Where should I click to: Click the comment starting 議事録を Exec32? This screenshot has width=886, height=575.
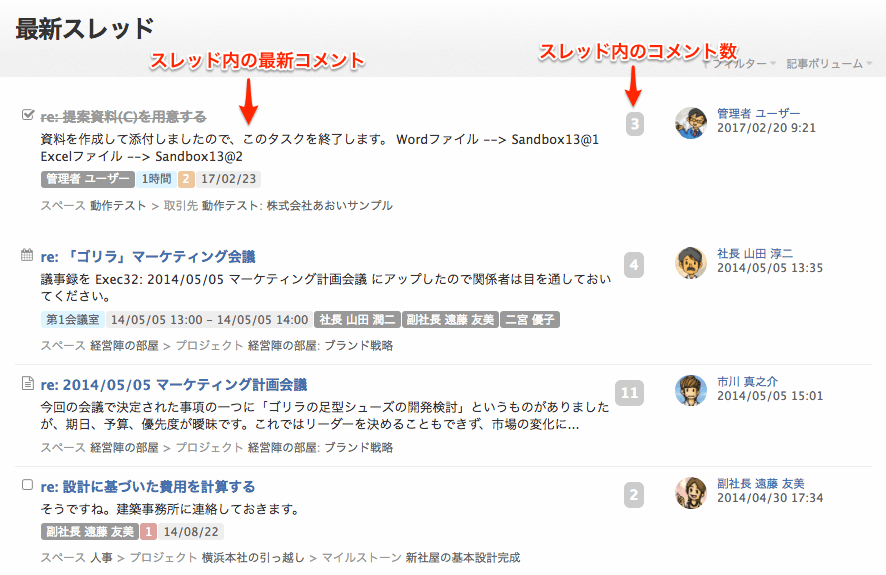coord(326,288)
